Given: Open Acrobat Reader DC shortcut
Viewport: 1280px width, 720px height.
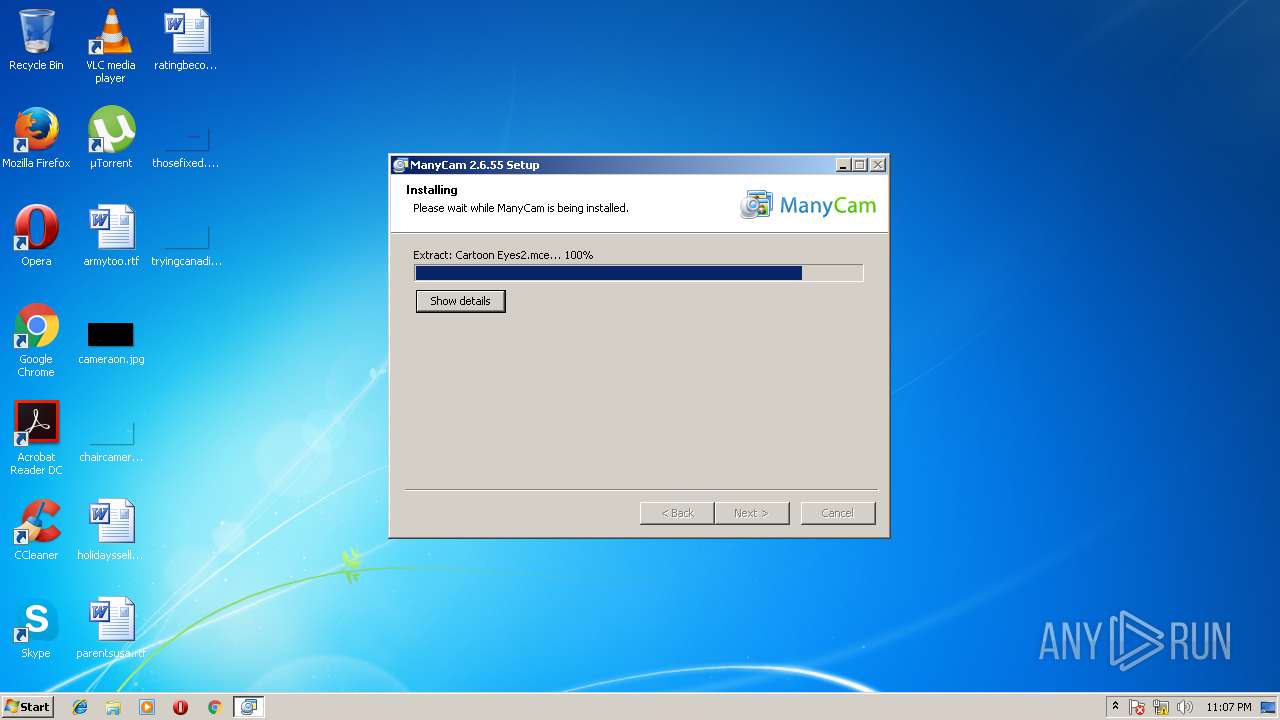Looking at the screenshot, I should pyautogui.click(x=36, y=438).
